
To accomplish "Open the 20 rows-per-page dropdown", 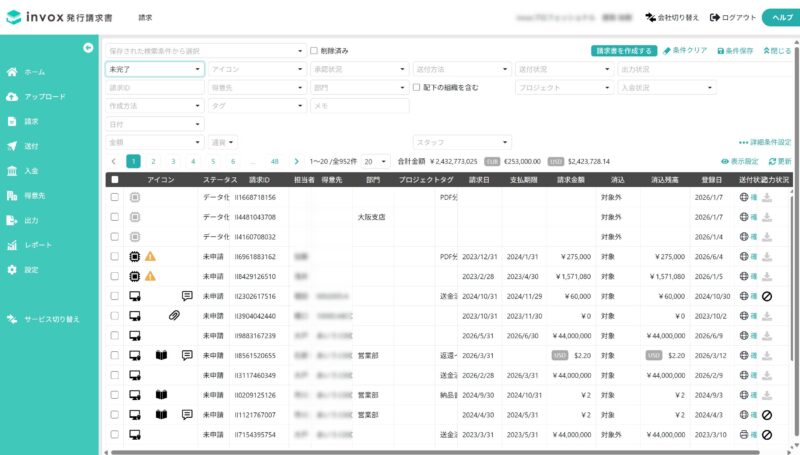I will (375, 161).
